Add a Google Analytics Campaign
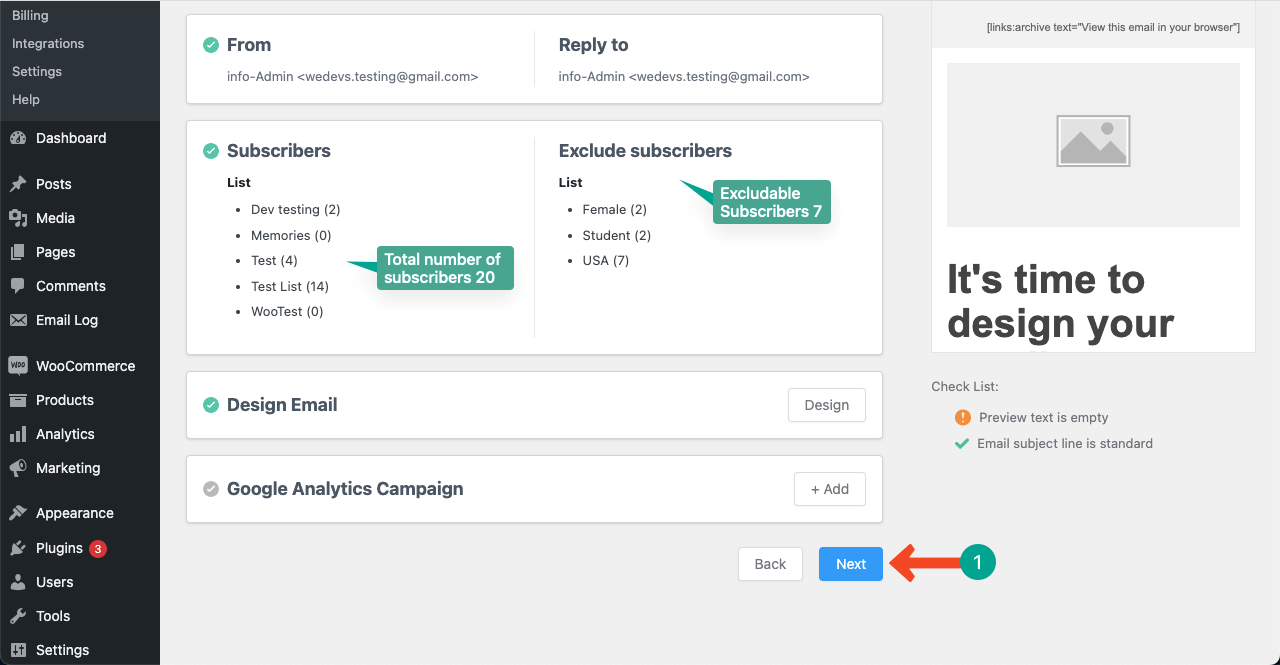This screenshot has width=1280, height=665. [x=830, y=489]
